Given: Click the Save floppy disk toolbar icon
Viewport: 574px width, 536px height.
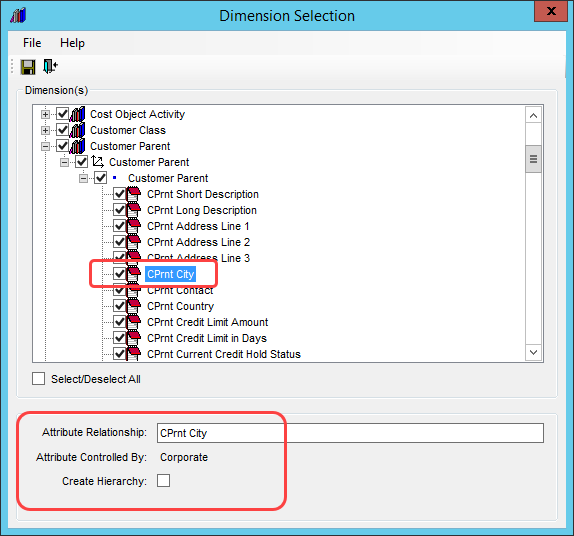Looking at the screenshot, I should click(28, 67).
